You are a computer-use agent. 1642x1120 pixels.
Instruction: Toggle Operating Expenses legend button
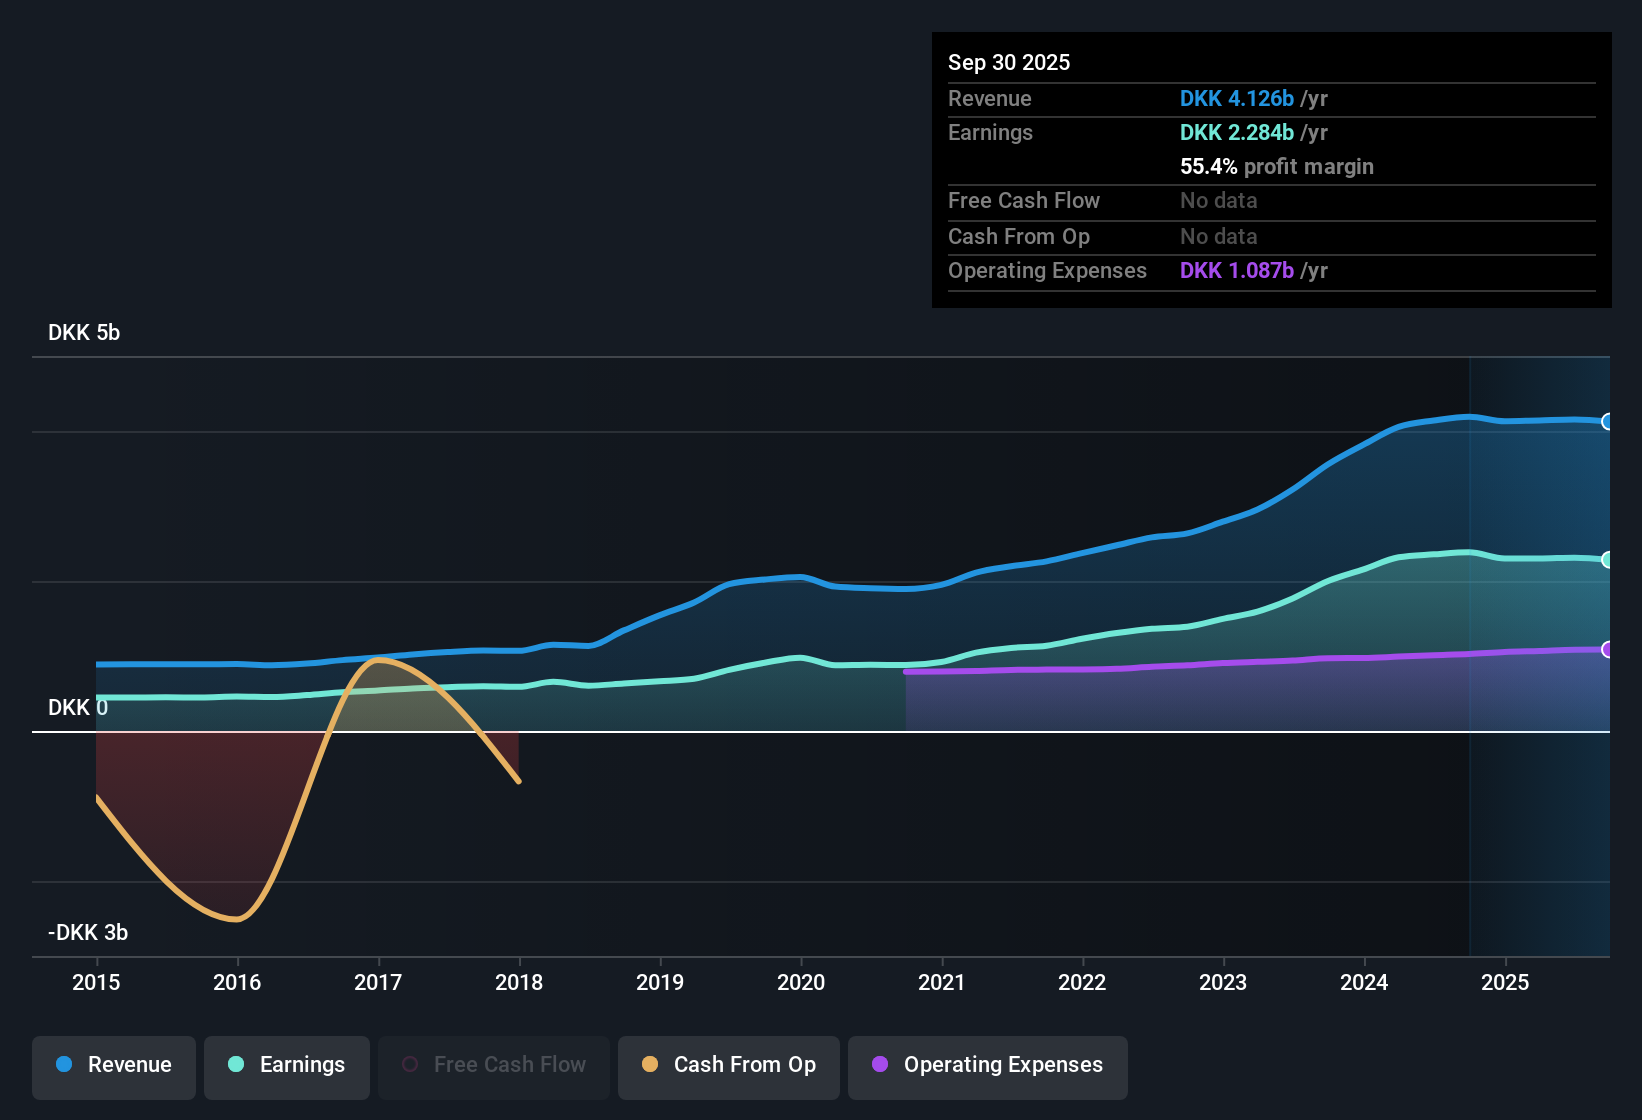point(988,1065)
